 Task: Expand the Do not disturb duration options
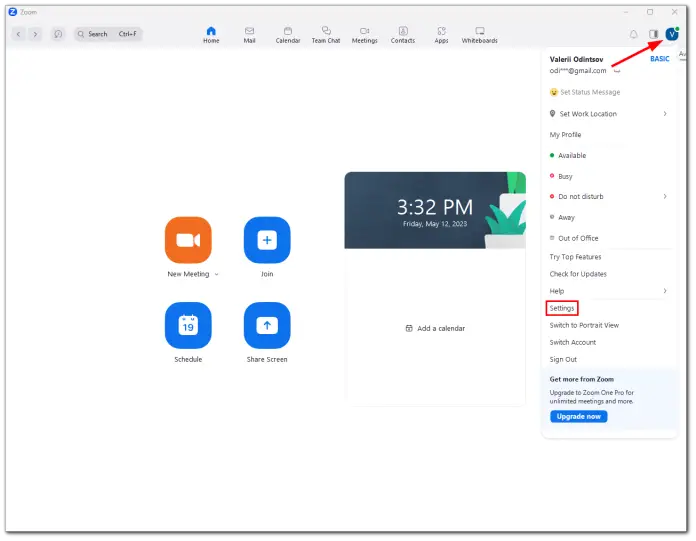(x=665, y=197)
